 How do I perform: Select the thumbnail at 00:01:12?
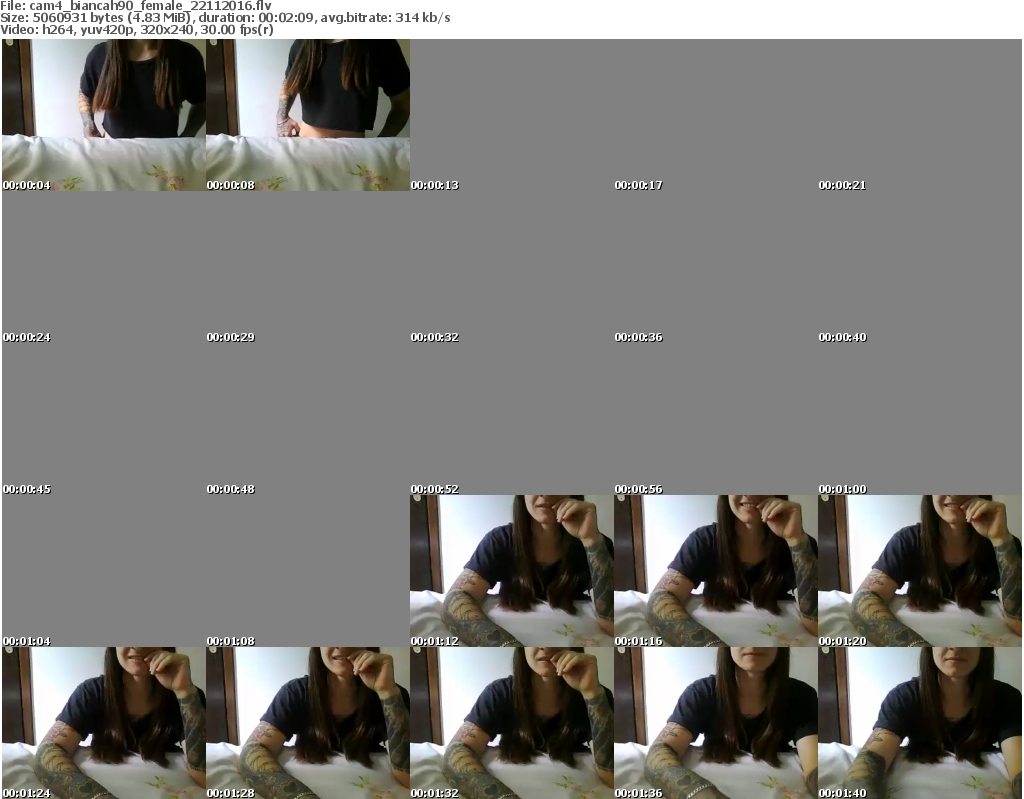[511, 571]
